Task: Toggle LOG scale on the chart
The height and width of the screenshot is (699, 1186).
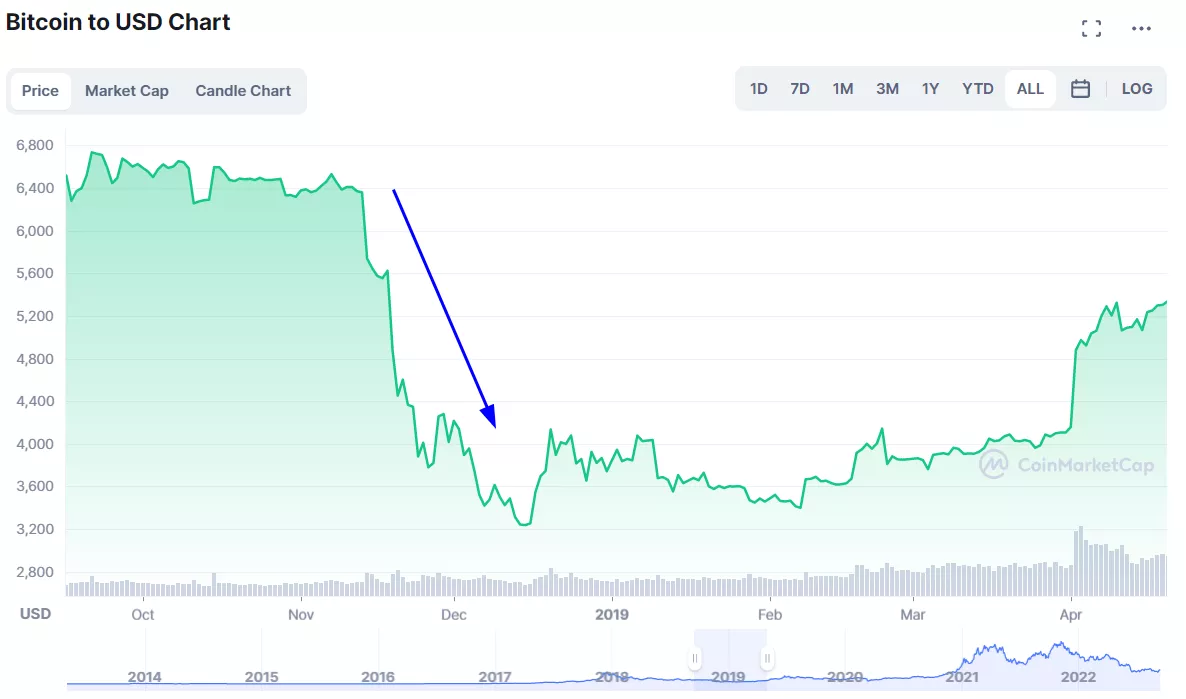Action: click(1137, 89)
